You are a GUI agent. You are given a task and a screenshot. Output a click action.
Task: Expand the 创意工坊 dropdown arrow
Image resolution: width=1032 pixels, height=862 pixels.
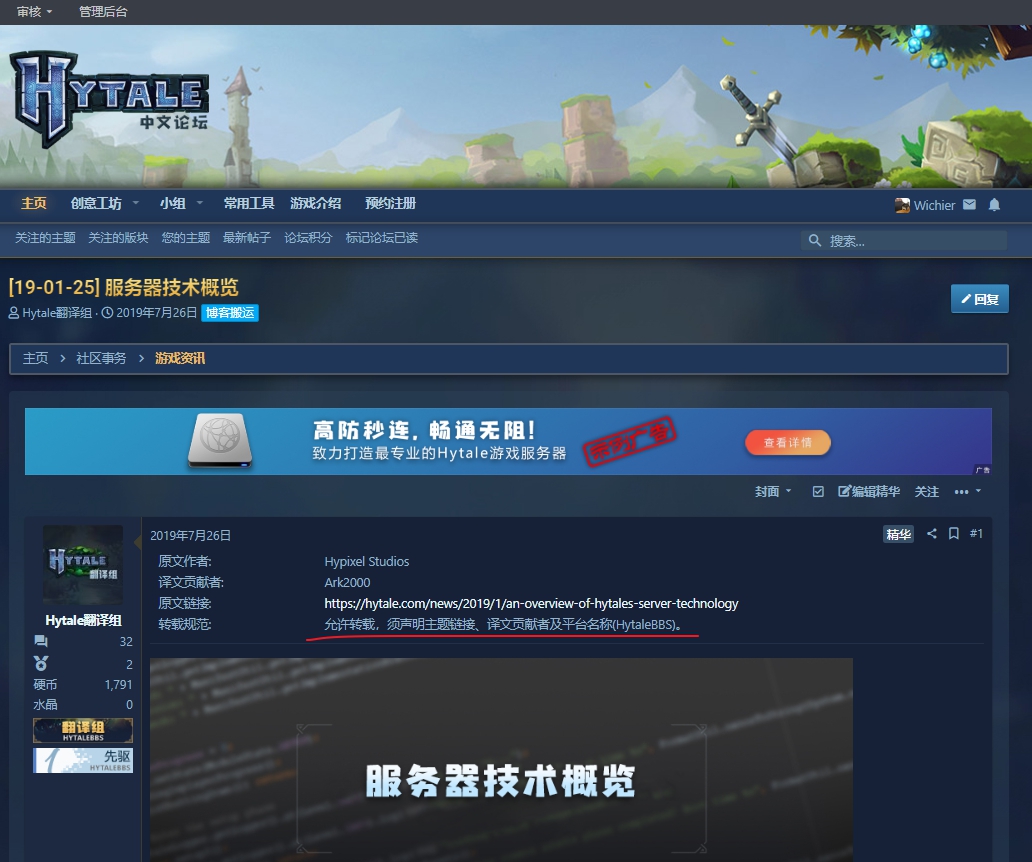pyautogui.click(x=136, y=203)
